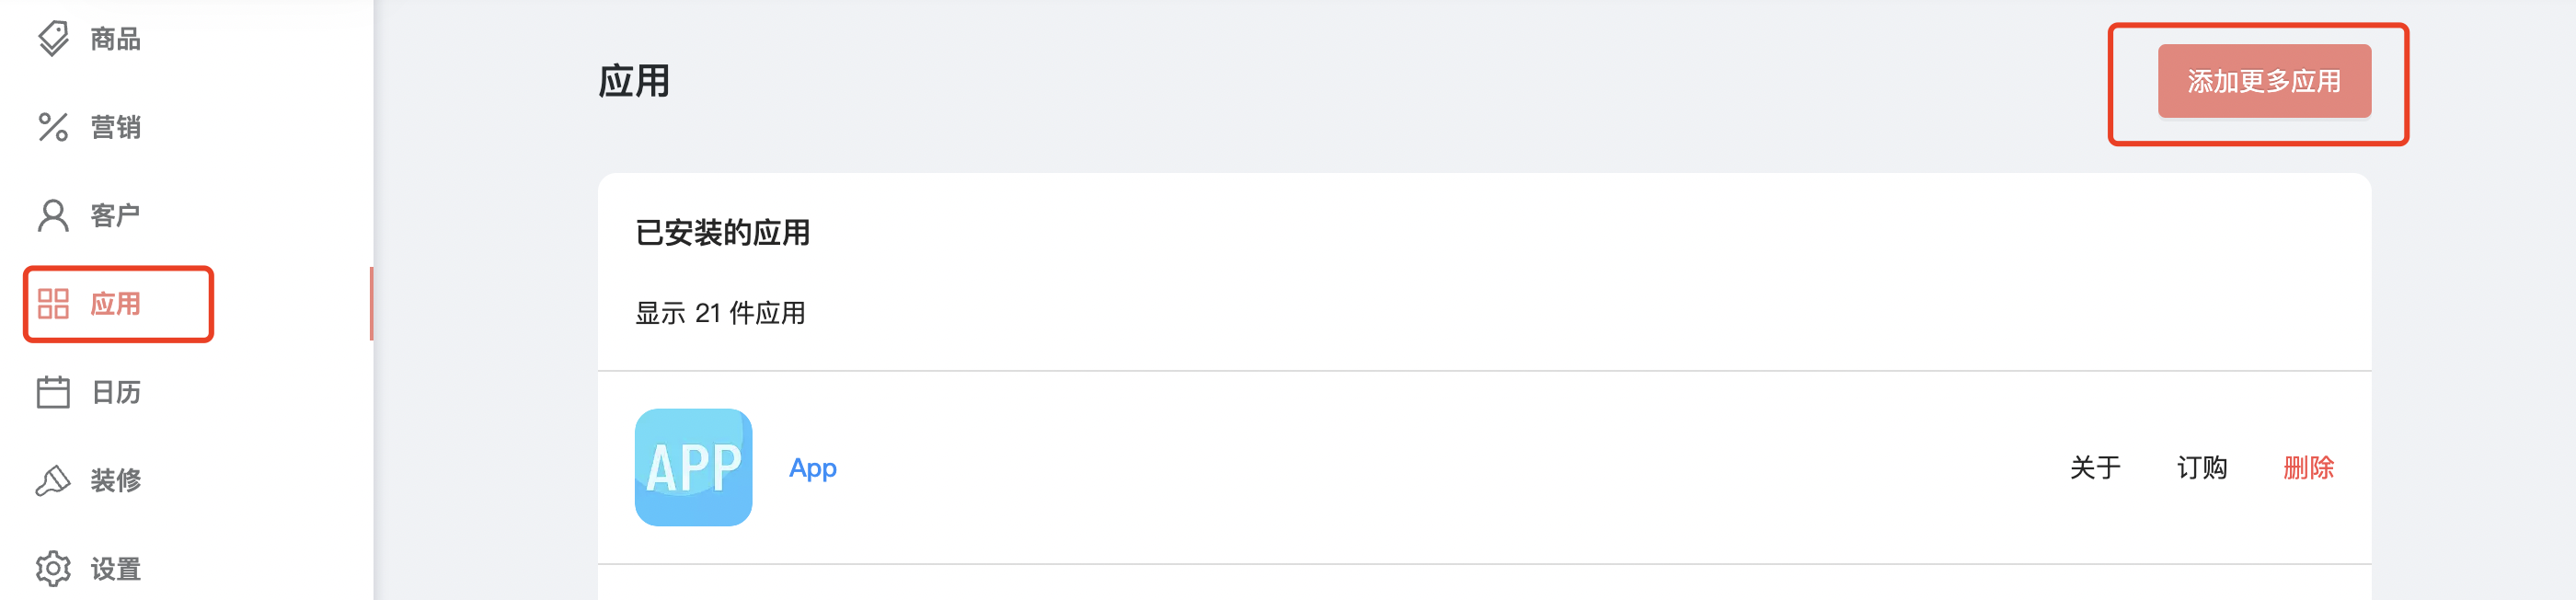Image resolution: width=2576 pixels, height=600 pixels.
Task: Click 订购 for the App
Action: click(2202, 467)
